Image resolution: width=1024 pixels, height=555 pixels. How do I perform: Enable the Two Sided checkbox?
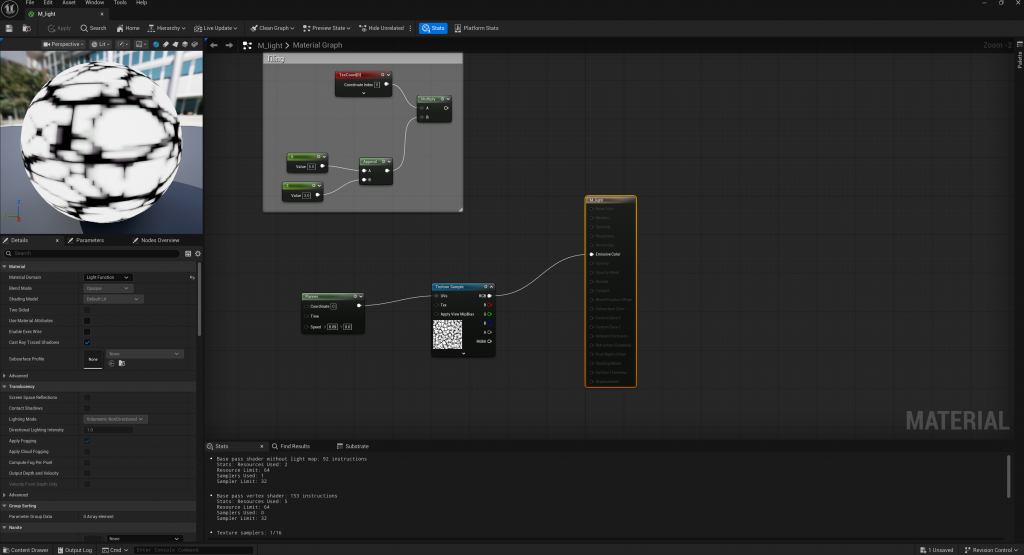click(87, 310)
